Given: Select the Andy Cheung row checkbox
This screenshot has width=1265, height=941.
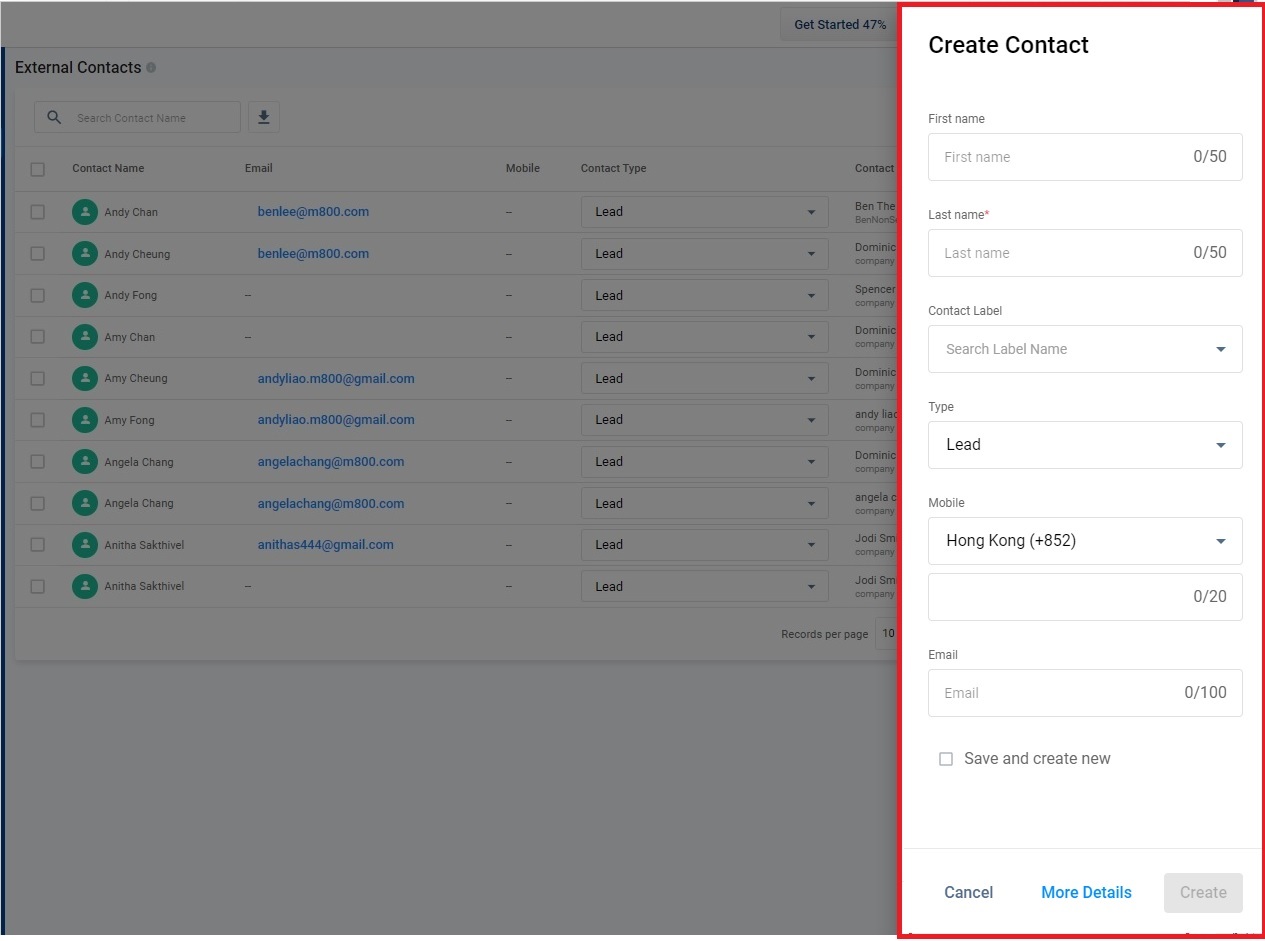Looking at the screenshot, I should 38,254.
